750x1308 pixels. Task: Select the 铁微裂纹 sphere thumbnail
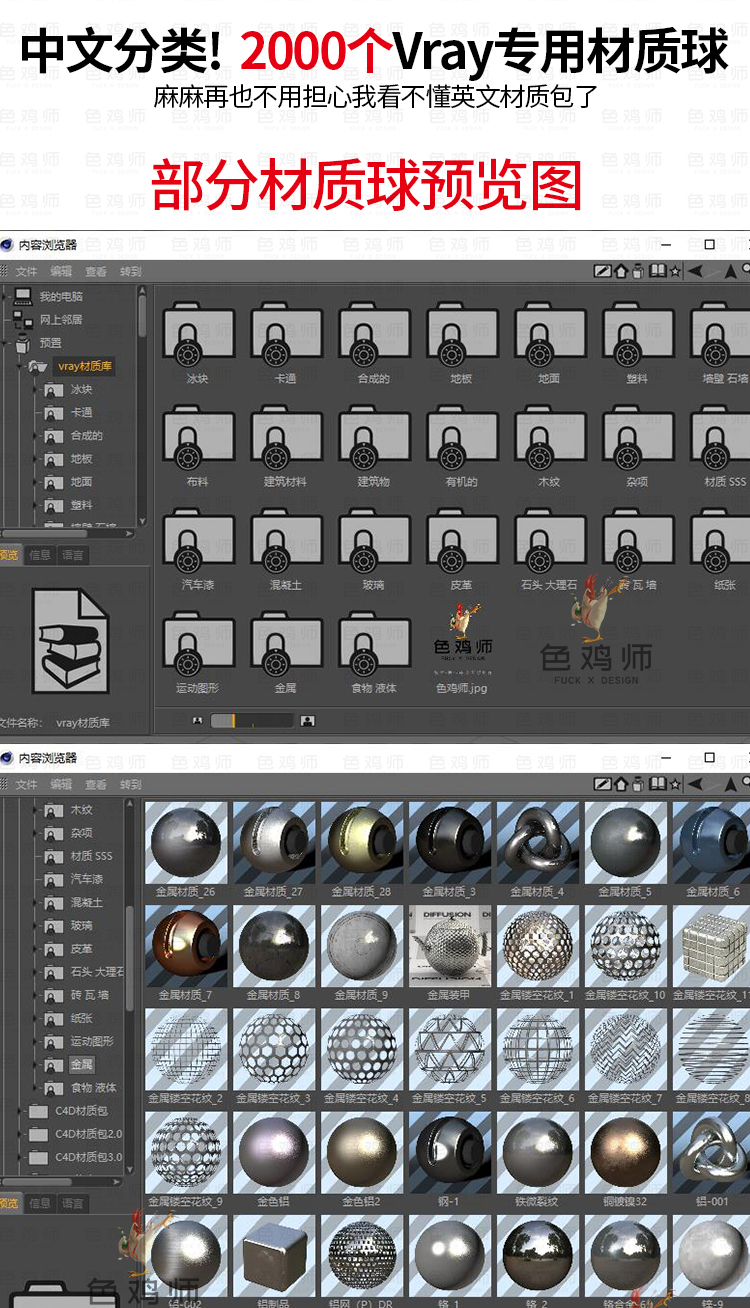pyautogui.click(x=538, y=1152)
